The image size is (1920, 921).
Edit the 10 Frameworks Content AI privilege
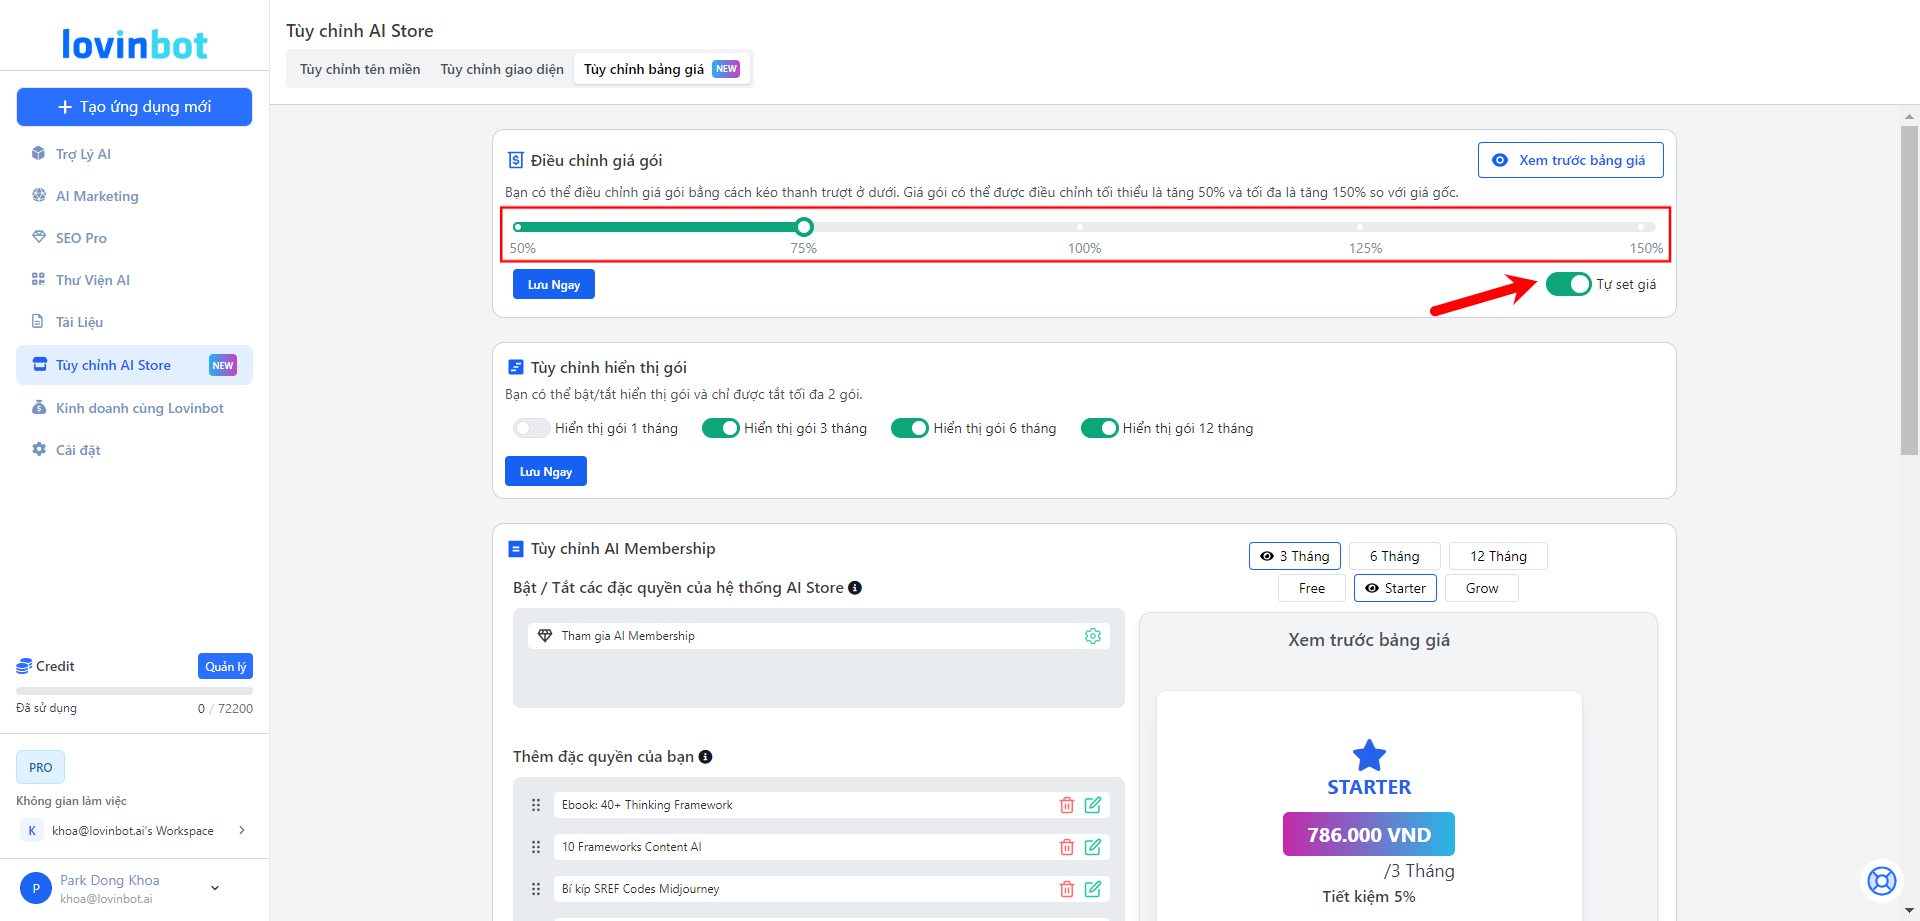pos(1093,847)
